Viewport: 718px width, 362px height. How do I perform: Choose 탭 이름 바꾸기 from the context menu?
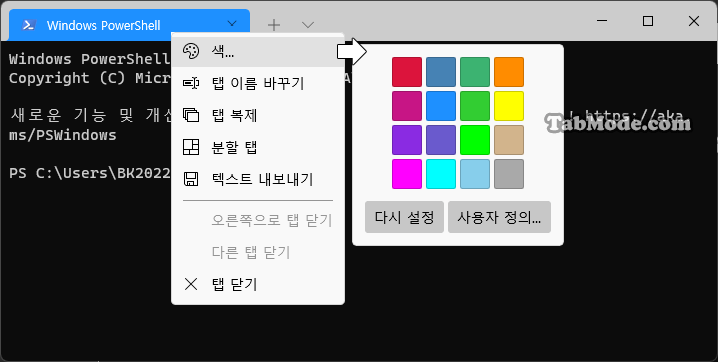[258, 83]
